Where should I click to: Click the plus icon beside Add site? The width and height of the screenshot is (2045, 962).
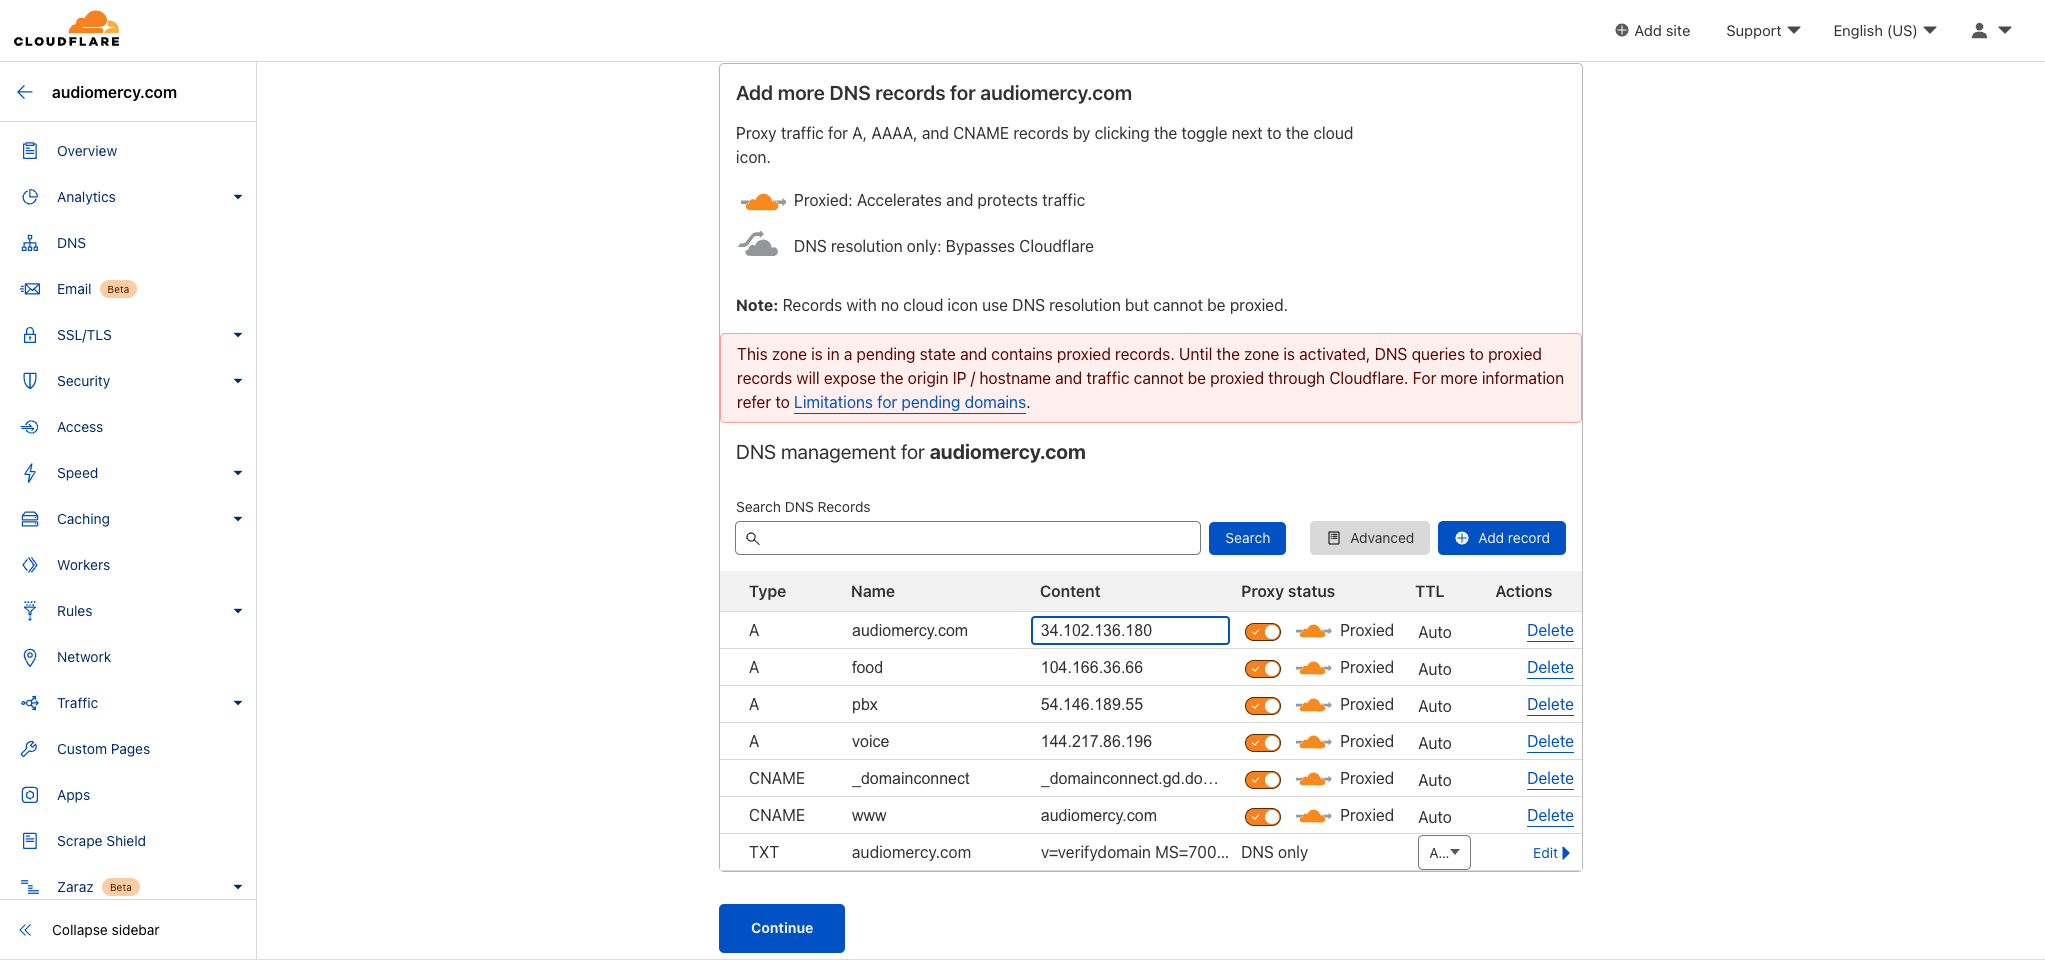tap(1621, 31)
